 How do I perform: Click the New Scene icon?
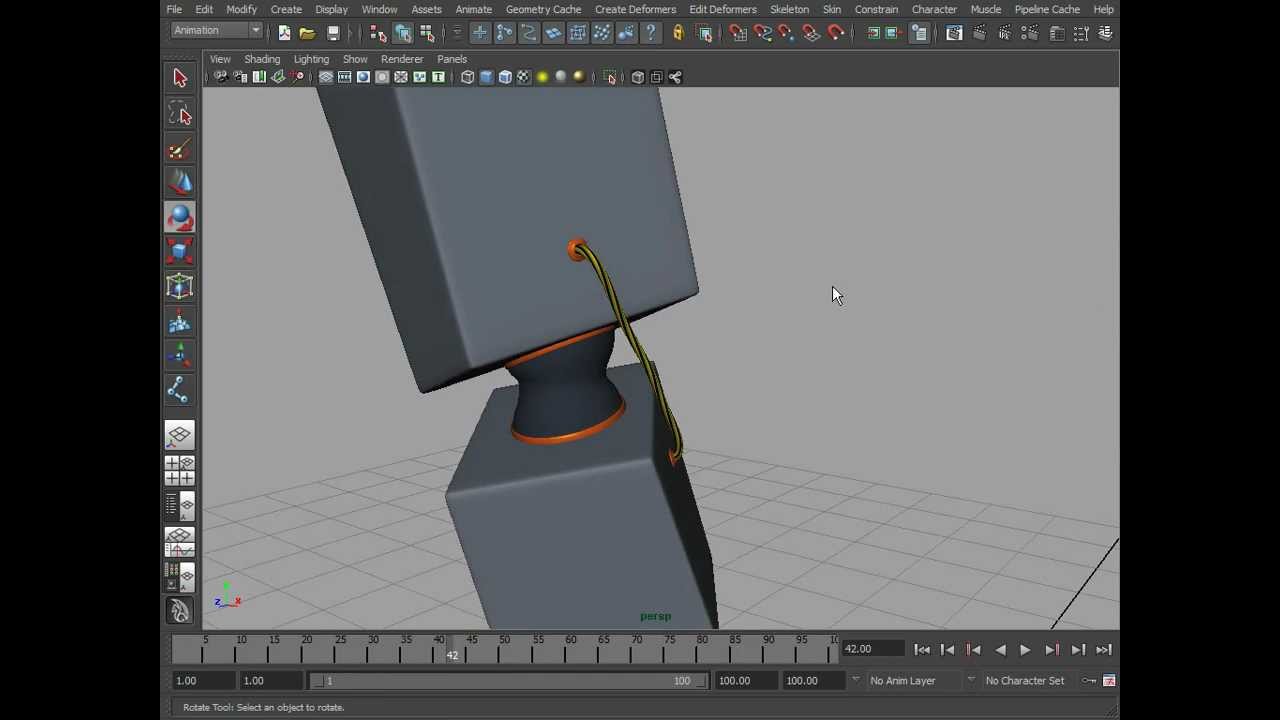coord(284,33)
